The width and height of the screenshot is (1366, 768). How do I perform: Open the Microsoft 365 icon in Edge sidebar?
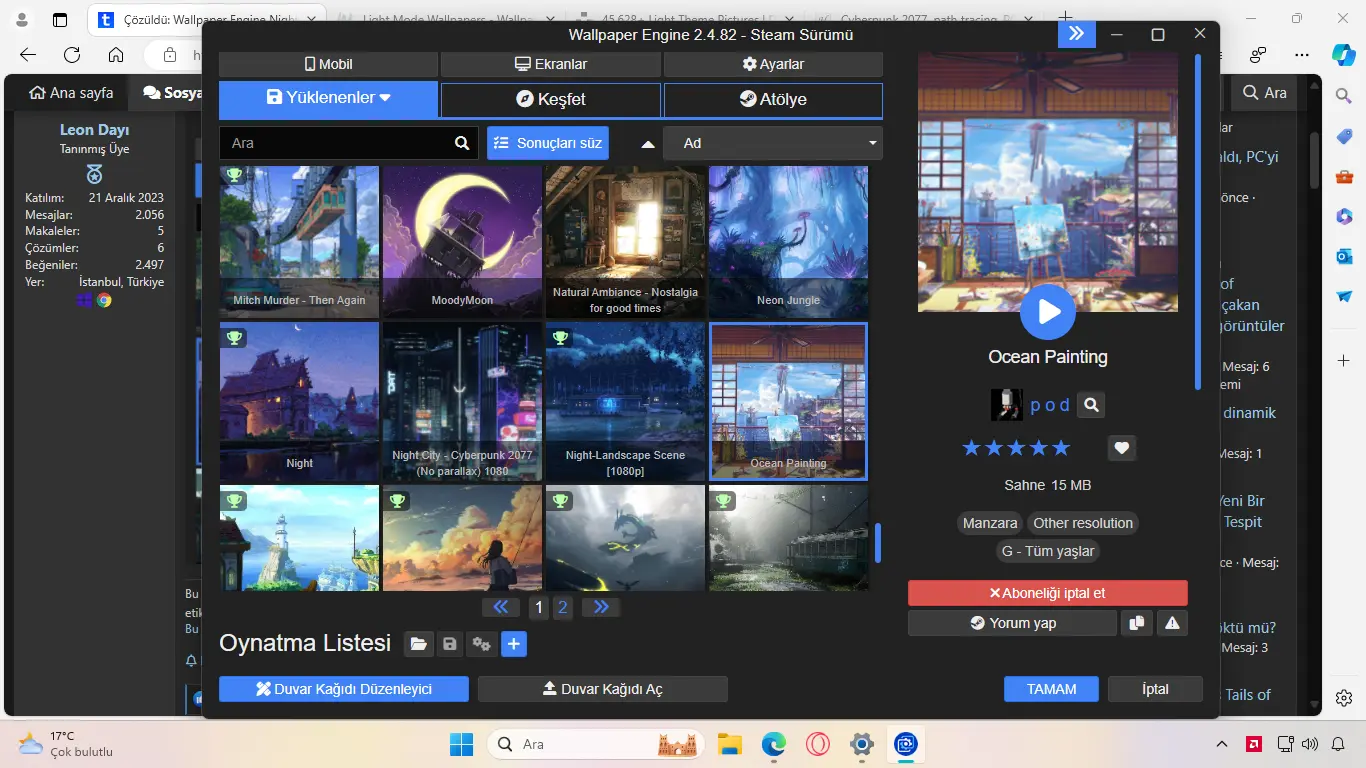click(1344, 216)
